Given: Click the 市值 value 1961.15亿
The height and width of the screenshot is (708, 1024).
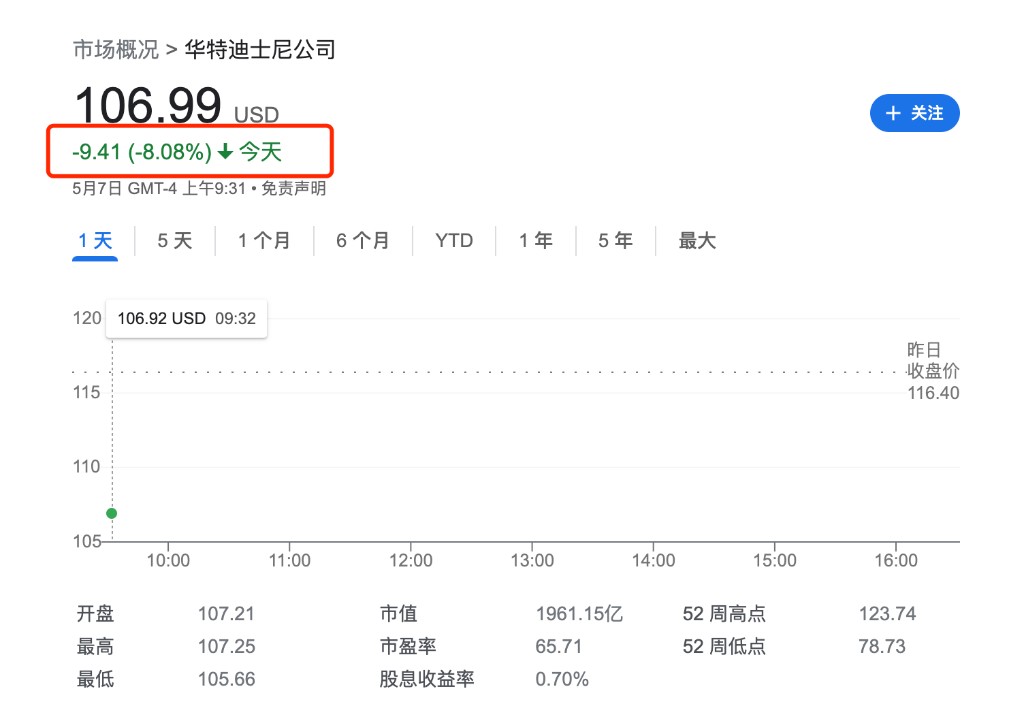Looking at the screenshot, I should pos(579,614).
